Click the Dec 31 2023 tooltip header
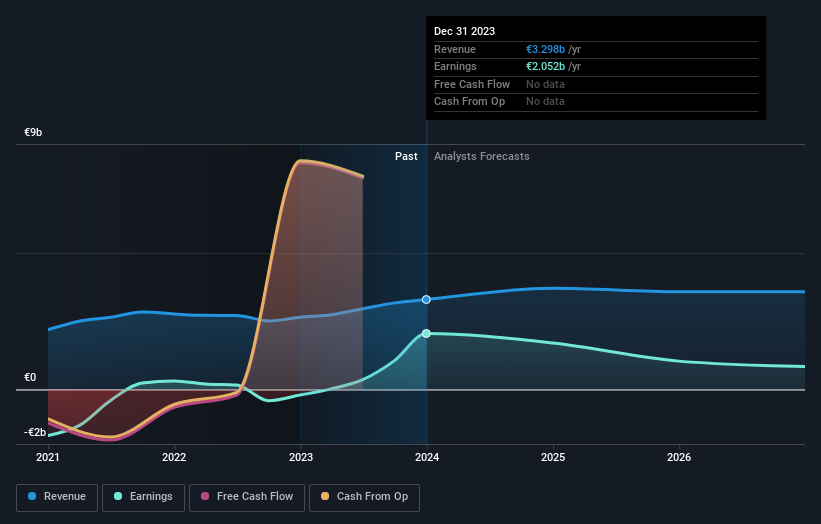The height and width of the screenshot is (524, 821). pos(464,31)
